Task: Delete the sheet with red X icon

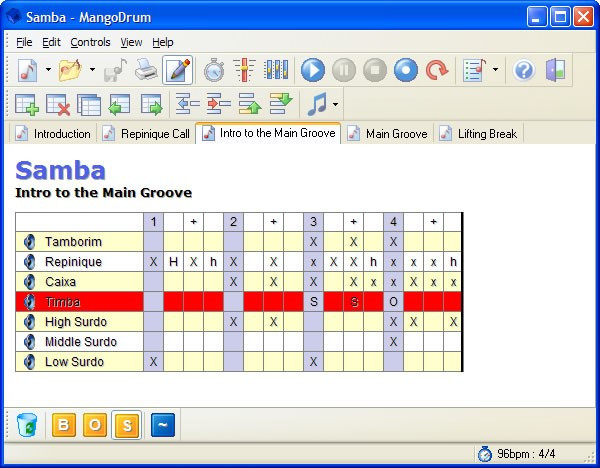Action: tap(58, 104)
